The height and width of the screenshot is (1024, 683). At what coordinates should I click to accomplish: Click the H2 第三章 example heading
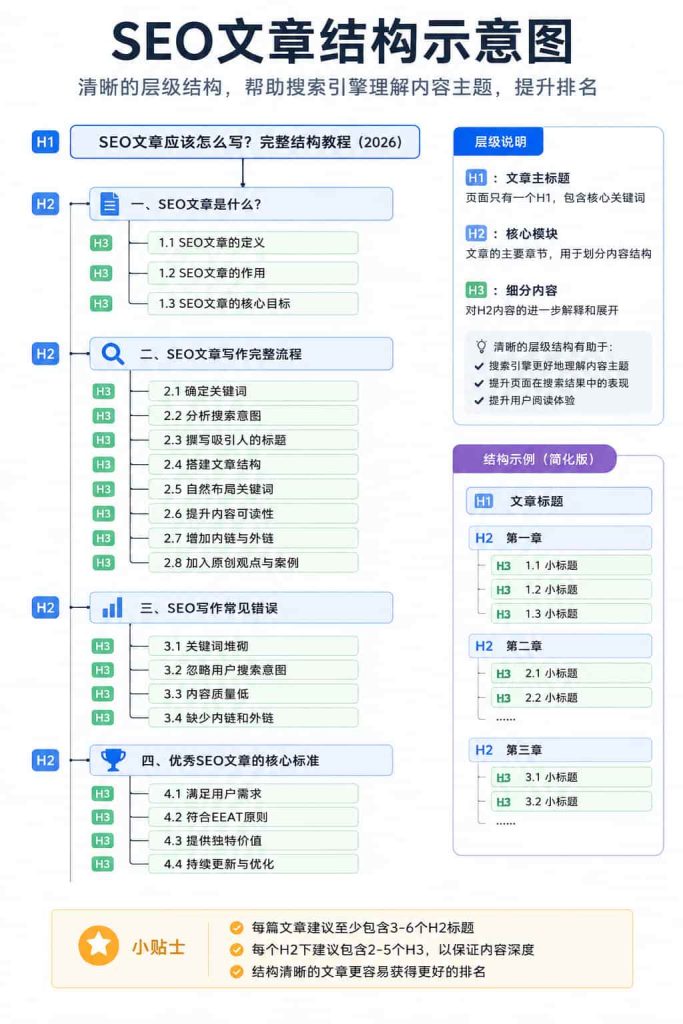click(x=560, y=750)
